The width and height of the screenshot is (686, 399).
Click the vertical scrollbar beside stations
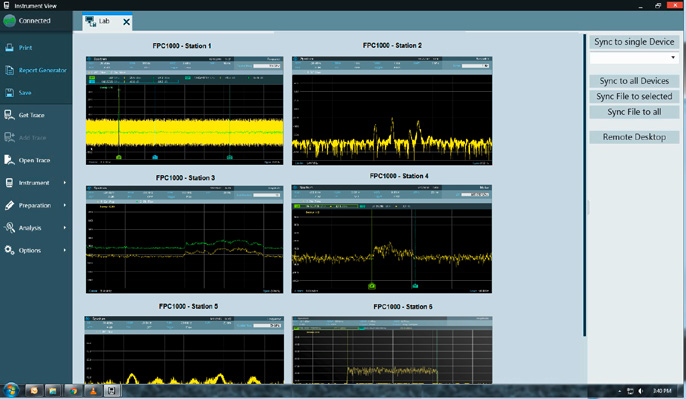coord(584,186)
